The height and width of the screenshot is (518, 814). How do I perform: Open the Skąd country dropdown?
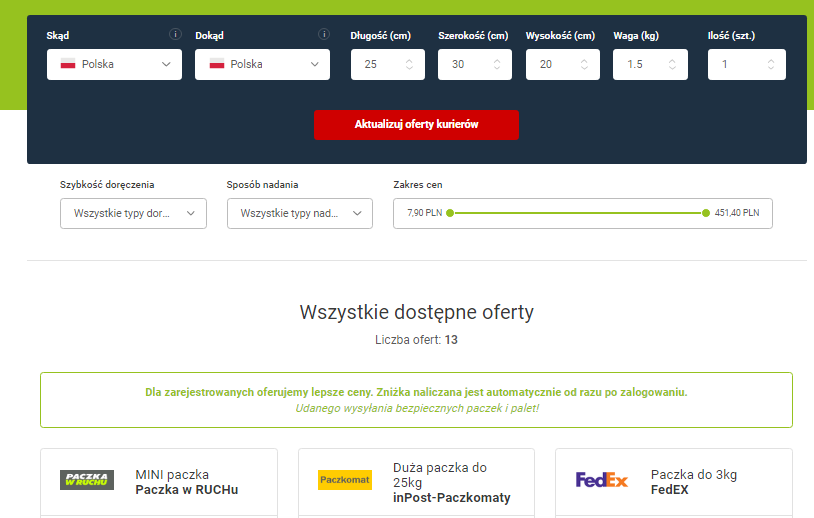pos(114,64)
